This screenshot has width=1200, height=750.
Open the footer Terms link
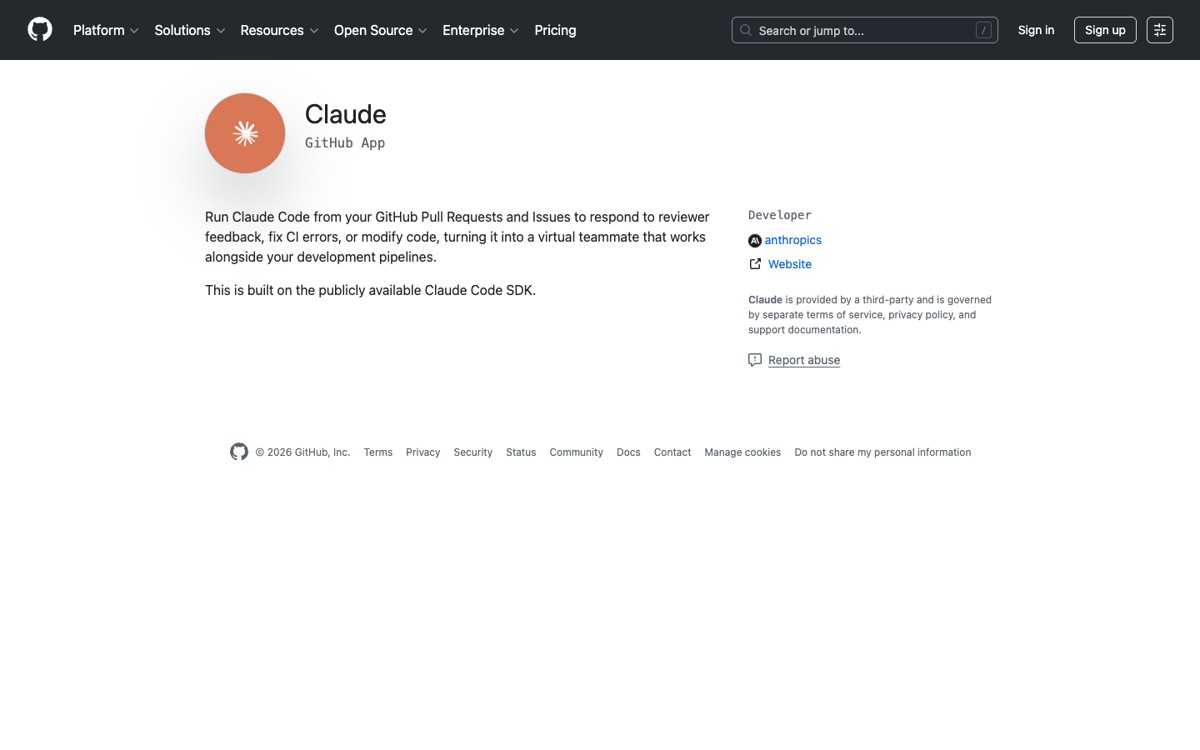[x=378, y=452]
